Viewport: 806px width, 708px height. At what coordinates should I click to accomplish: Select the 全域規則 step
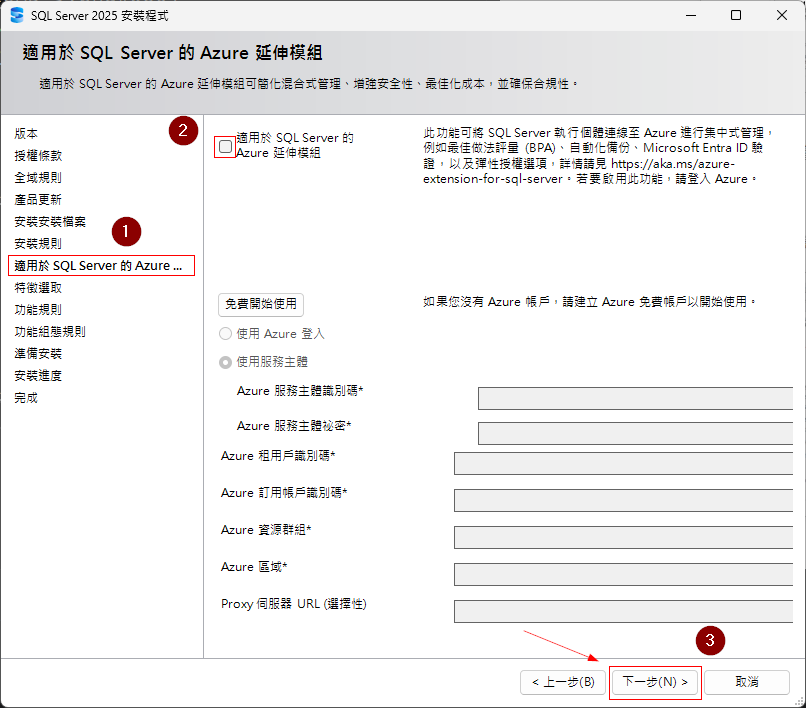[x=38, y=178]
